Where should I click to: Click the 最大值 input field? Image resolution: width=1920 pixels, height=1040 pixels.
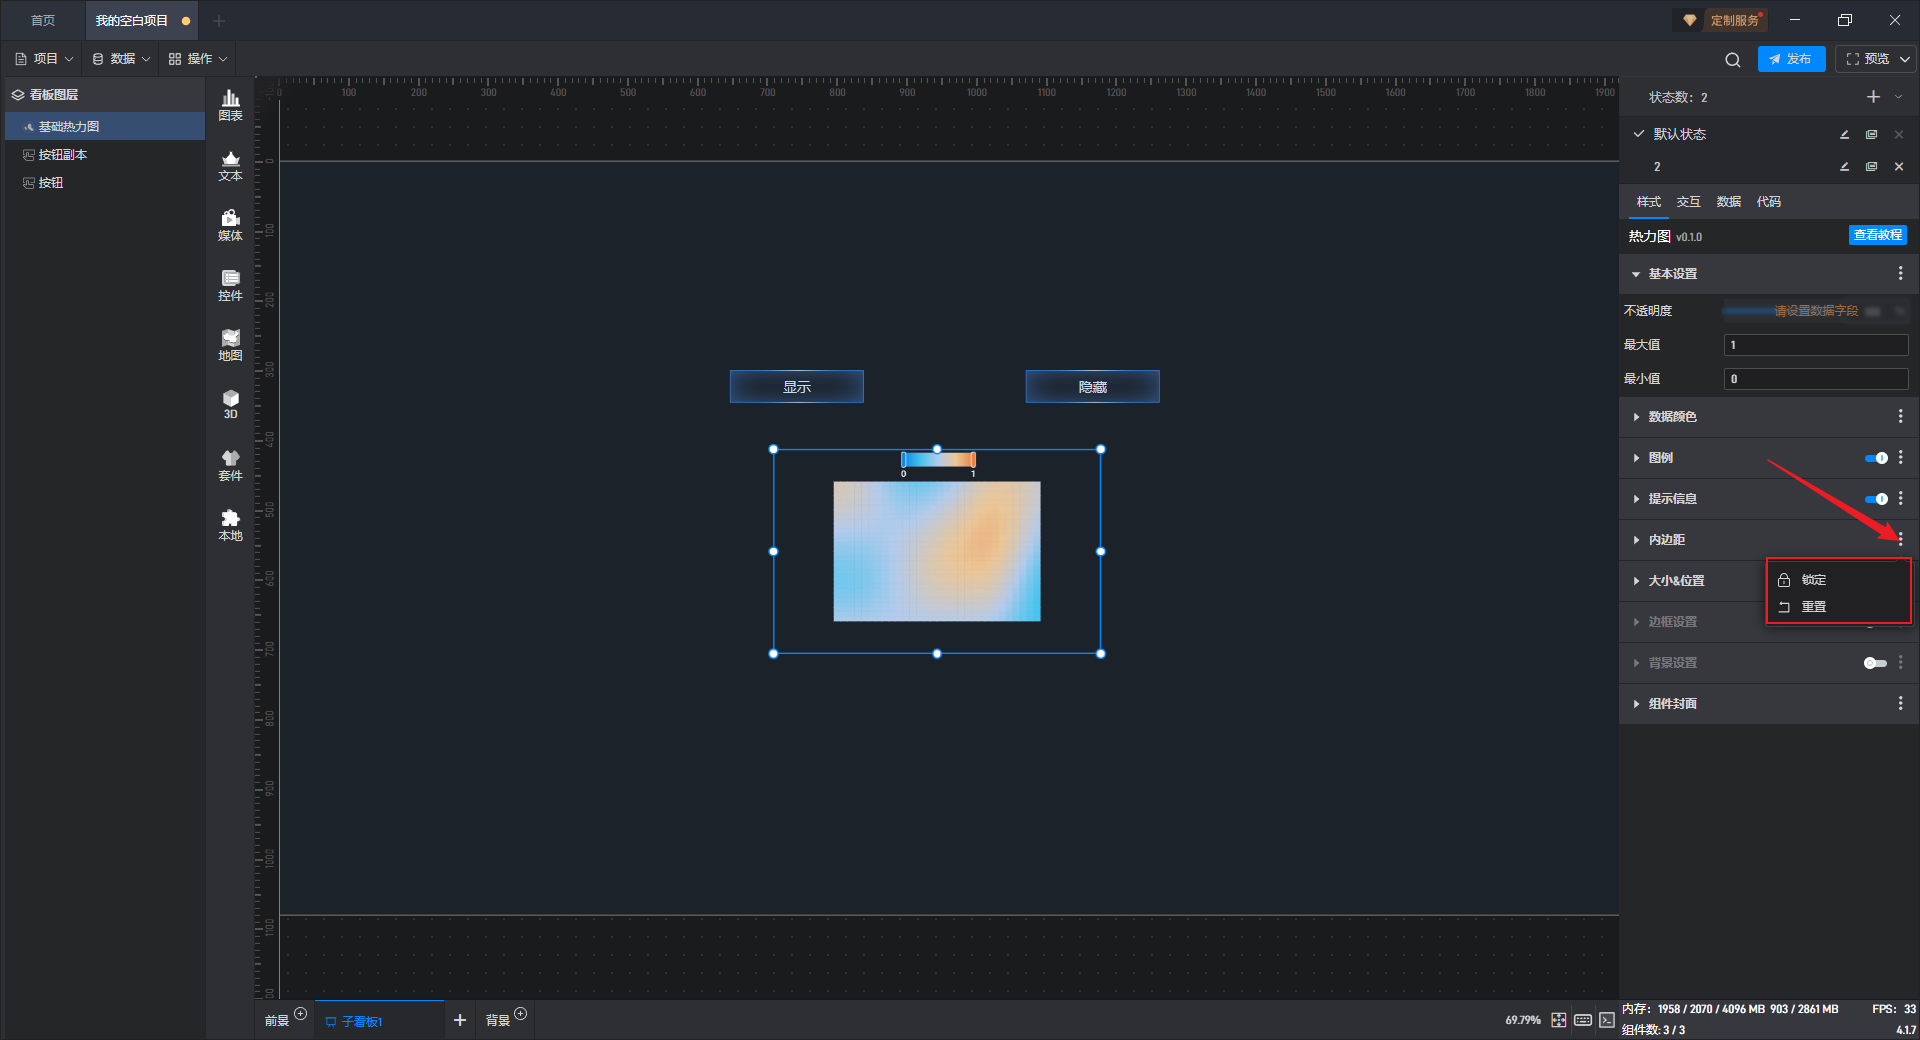click(x=1815, y=345)
